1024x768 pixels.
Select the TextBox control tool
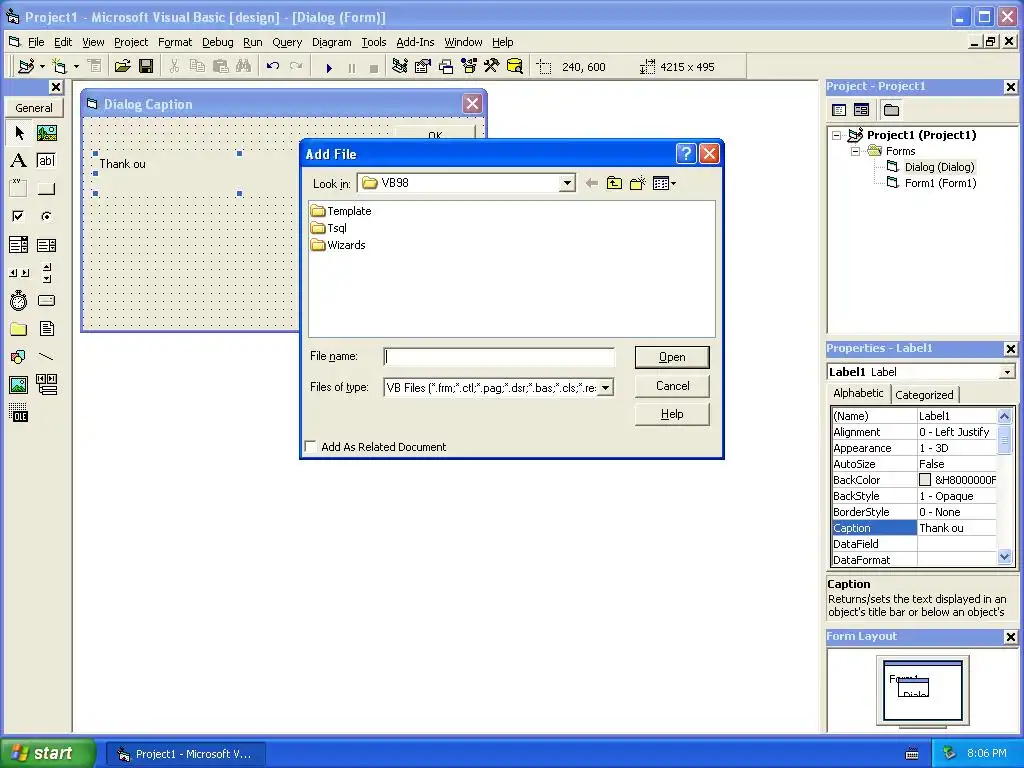pos(46,161)
